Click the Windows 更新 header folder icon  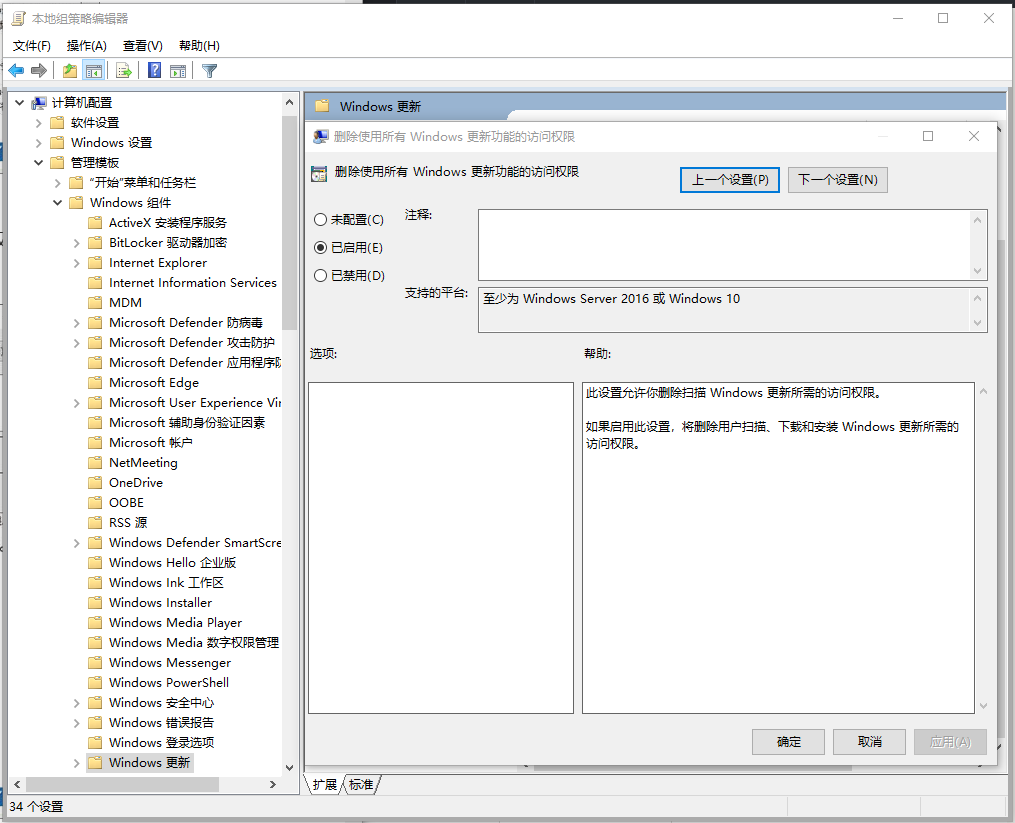(x=322, y=106)
